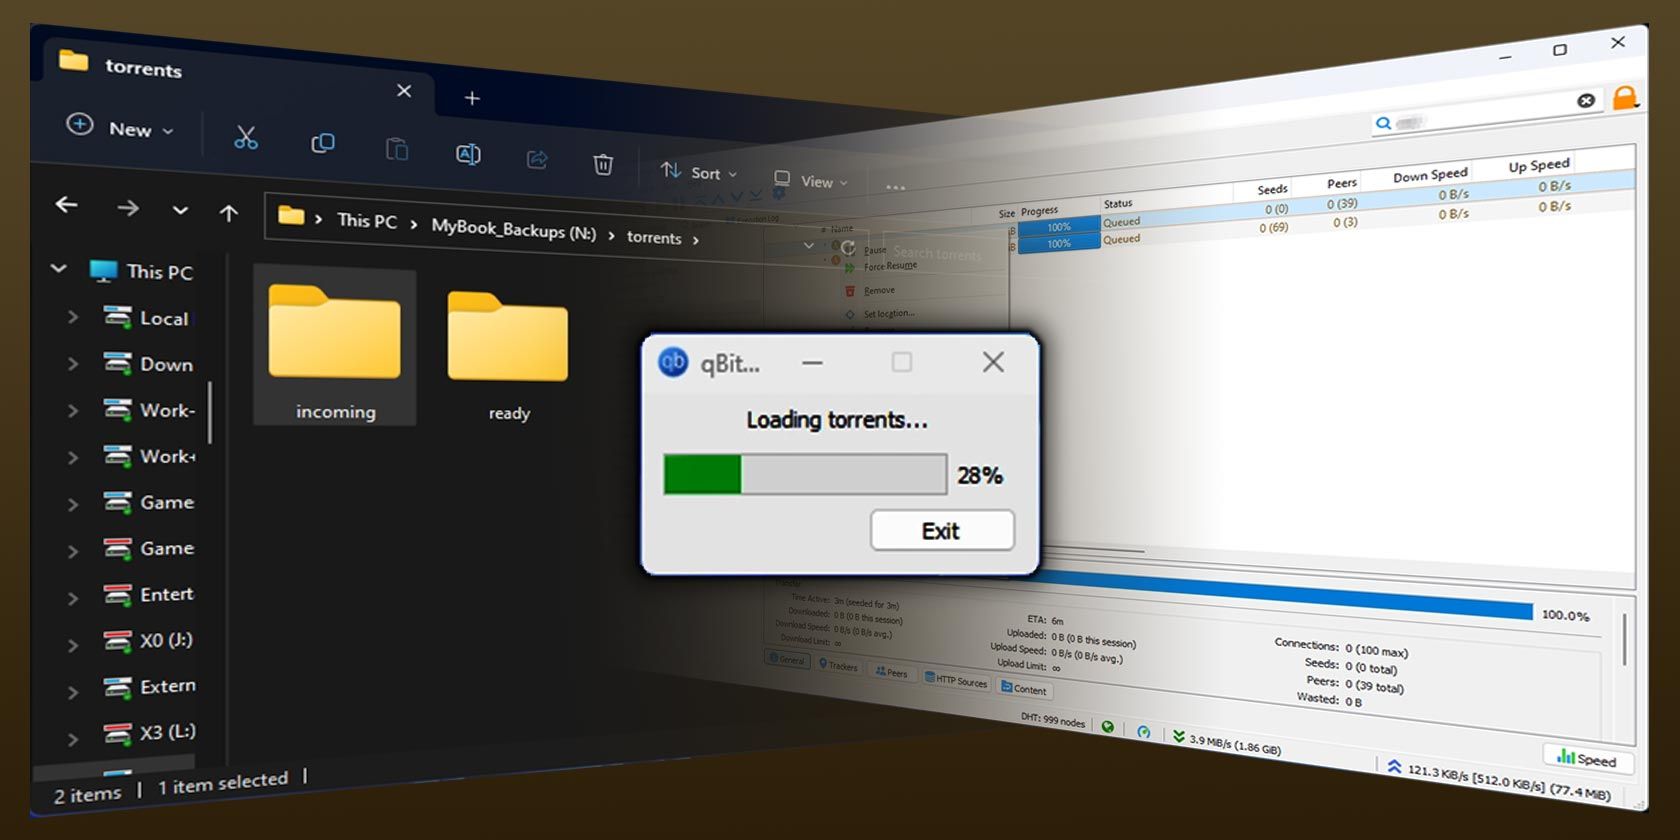Go back with the left arrow
The height and width of the screenshot is (840, 1680).
tap(66, 204)
